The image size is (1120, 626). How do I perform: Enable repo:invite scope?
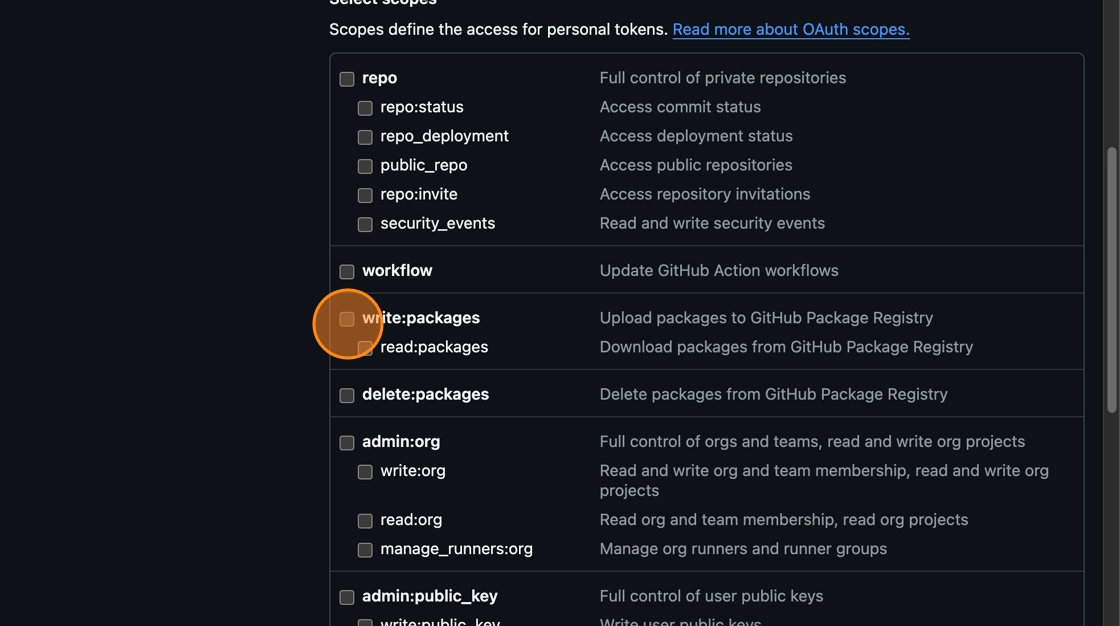tap(365, 195)
